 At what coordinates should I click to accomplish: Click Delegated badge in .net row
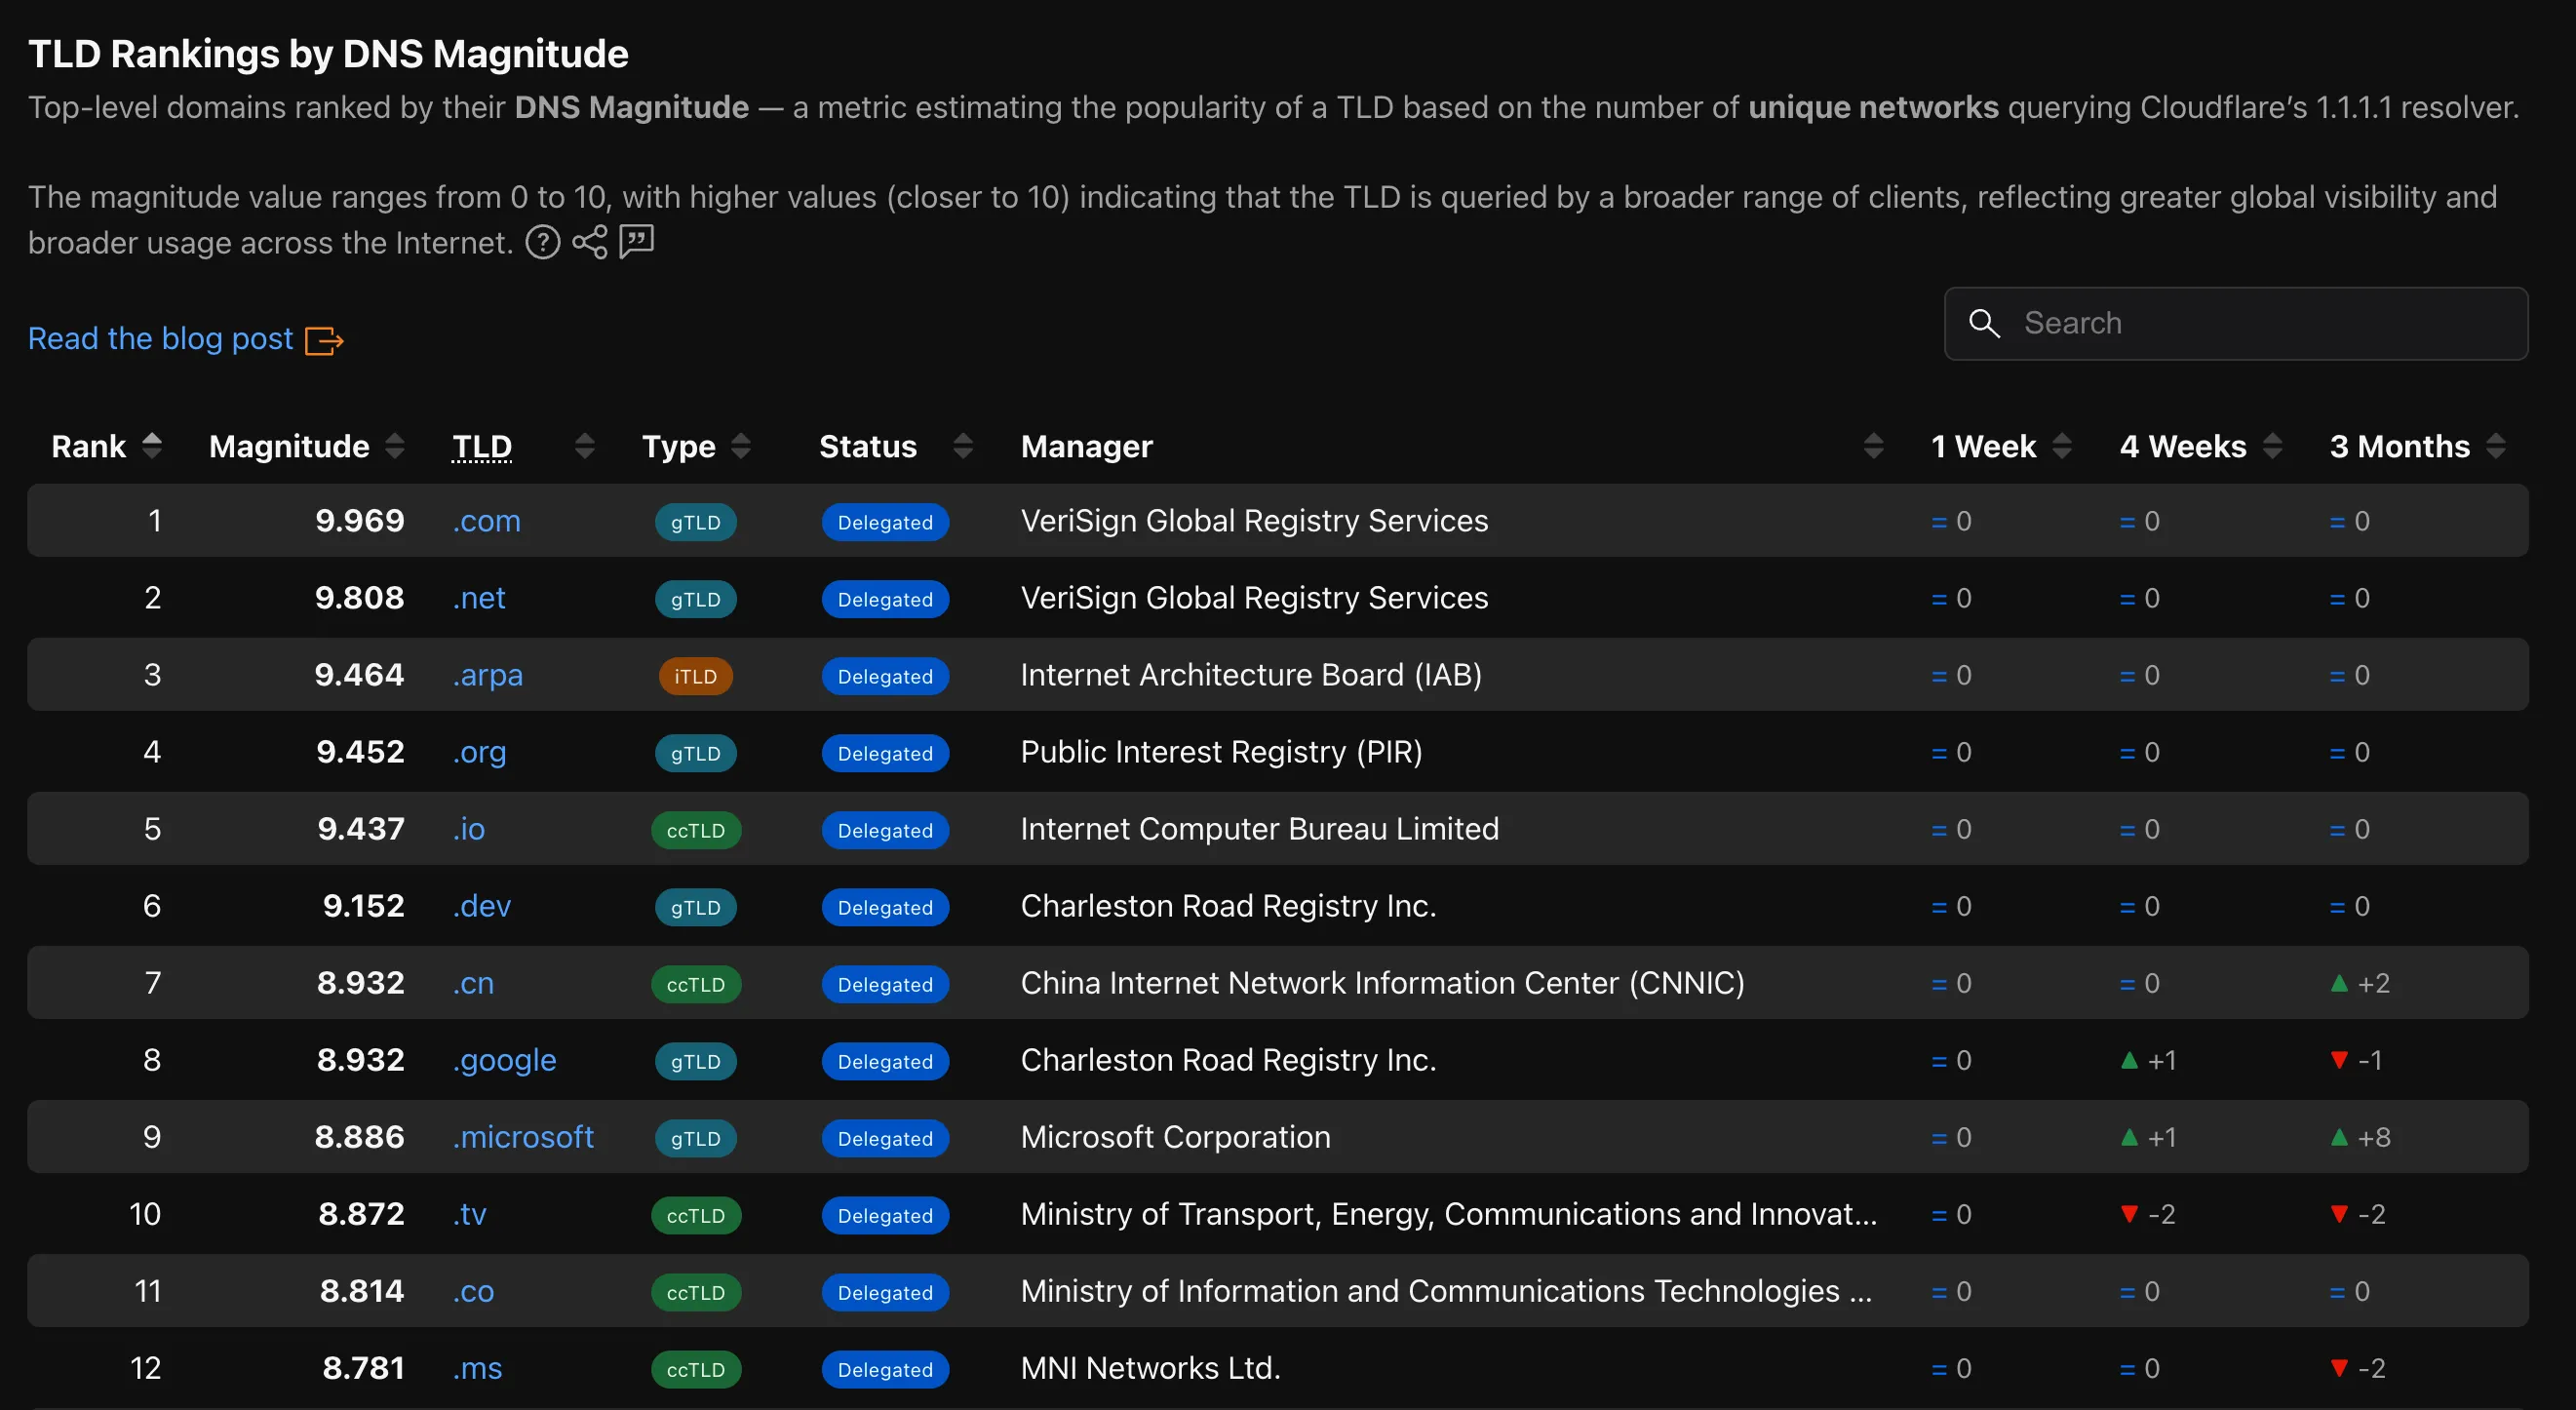coord(885,599)
